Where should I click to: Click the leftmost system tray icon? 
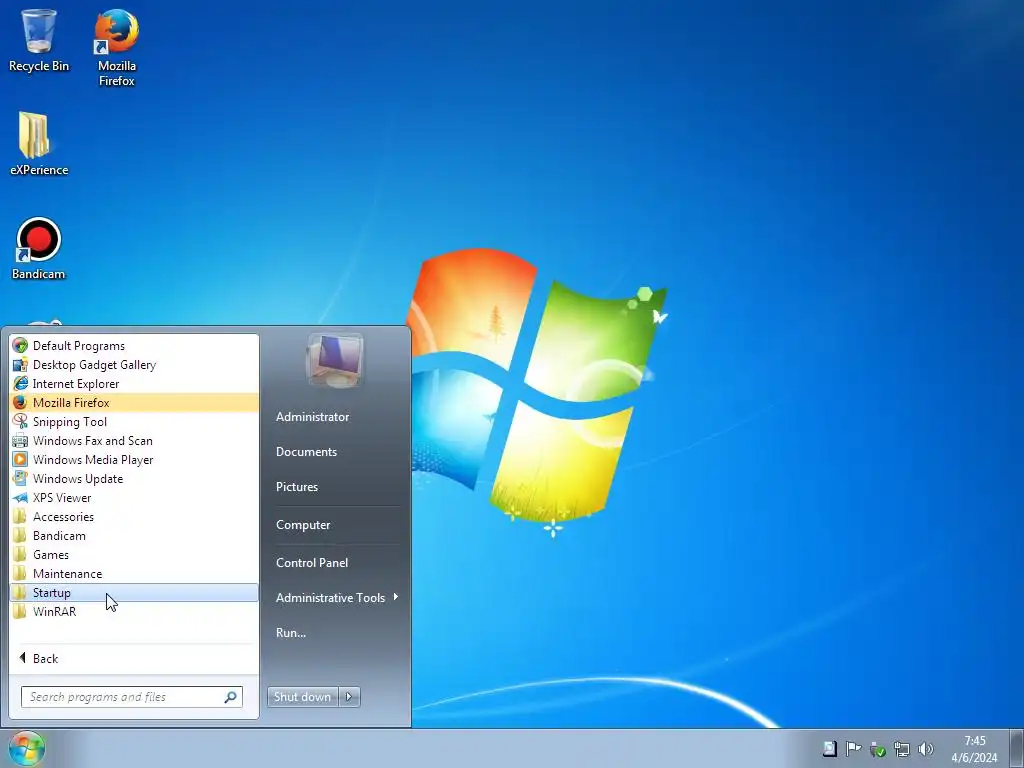coord(829,749)
